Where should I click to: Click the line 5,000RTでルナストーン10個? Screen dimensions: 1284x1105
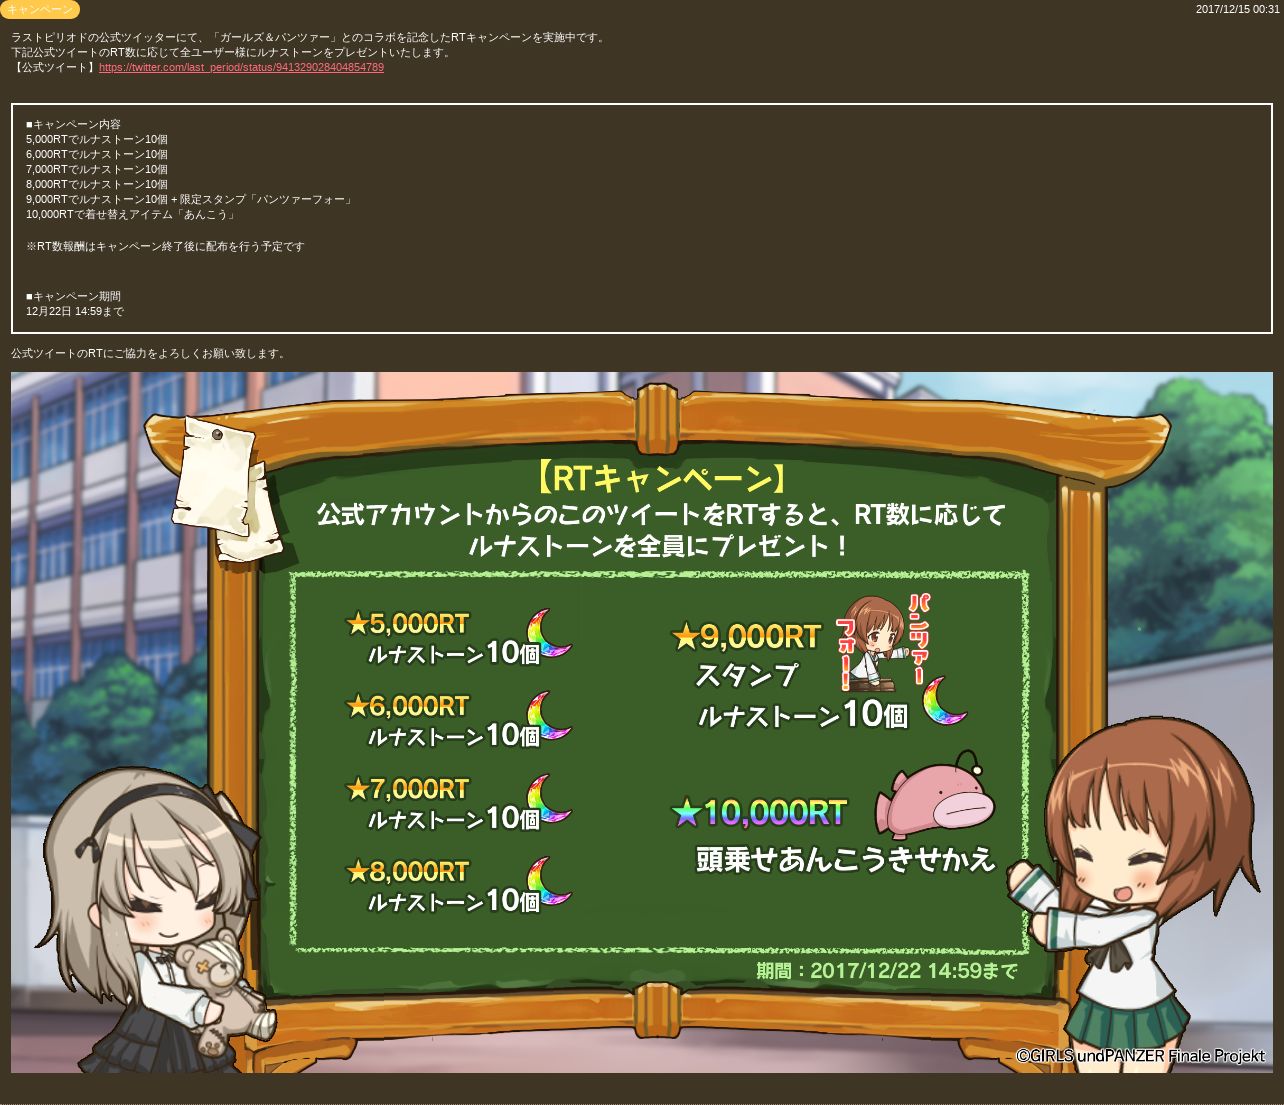(x=97, y=139)
